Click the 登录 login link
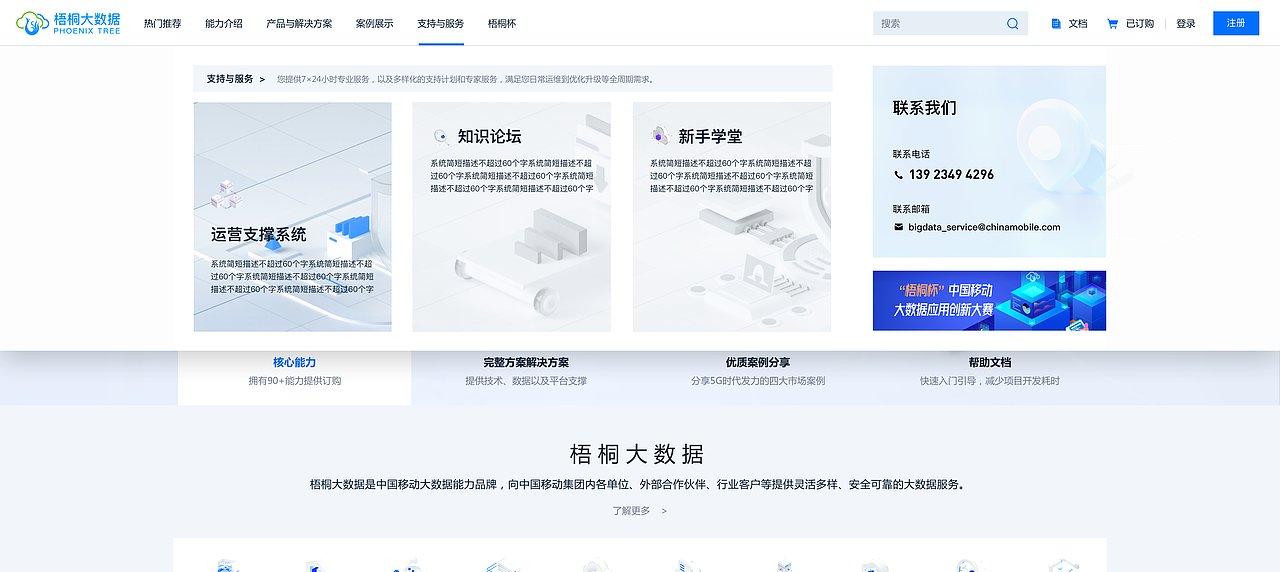The width and height of the screenshot is (1280, 572). pos(1186,24)
